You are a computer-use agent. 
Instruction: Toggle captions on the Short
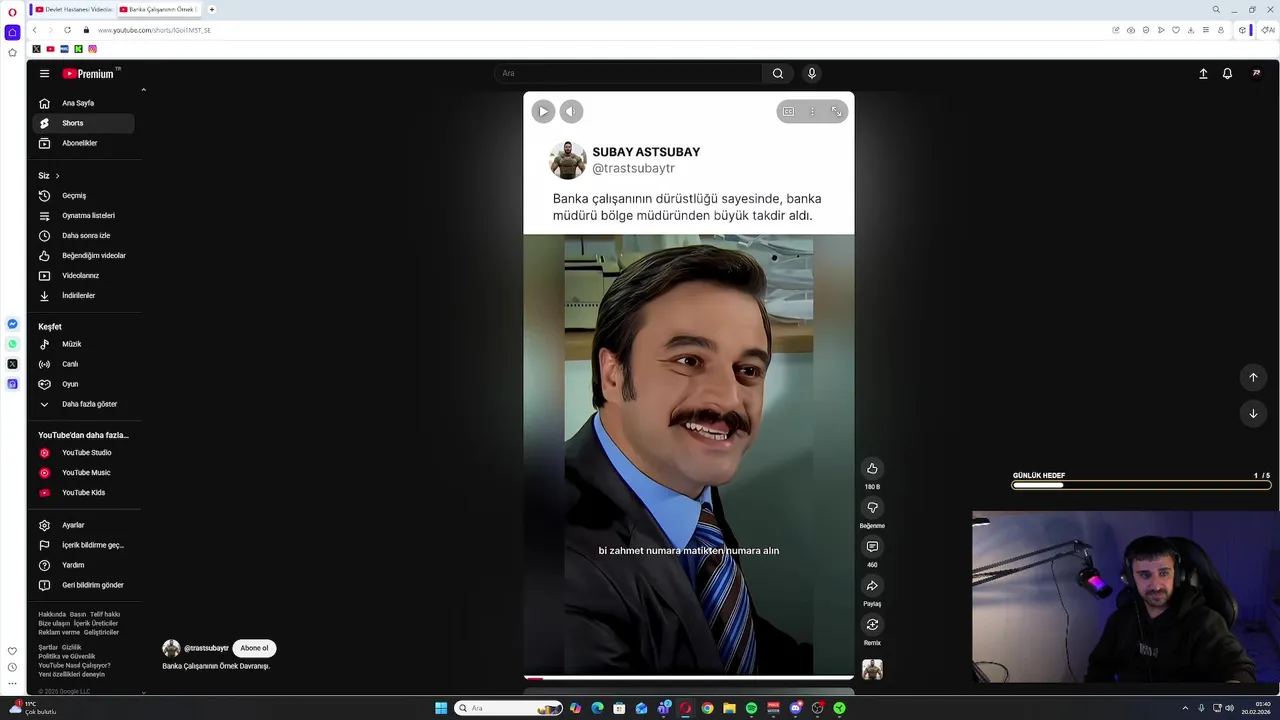(788, 111)
